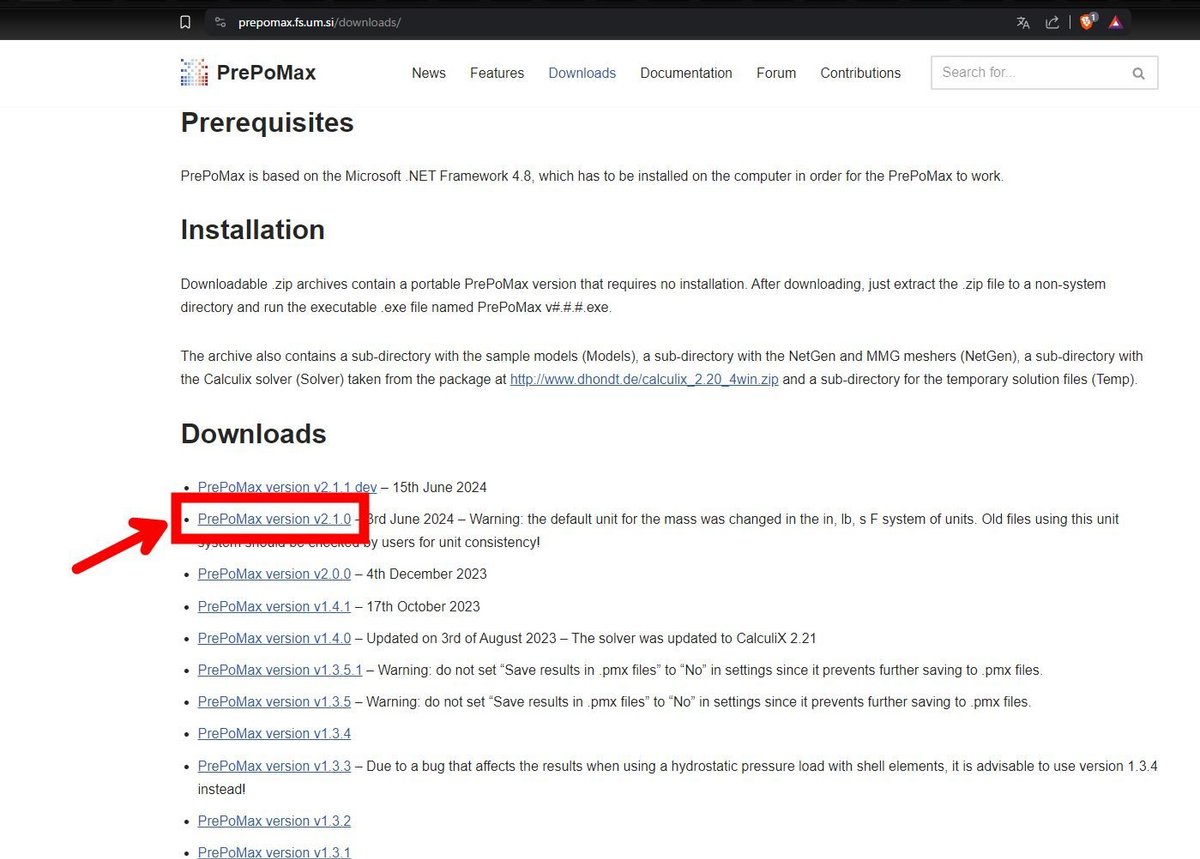Open the calculix_2.20_4win.zip link

pyautogui.click(x=644, y=380)
